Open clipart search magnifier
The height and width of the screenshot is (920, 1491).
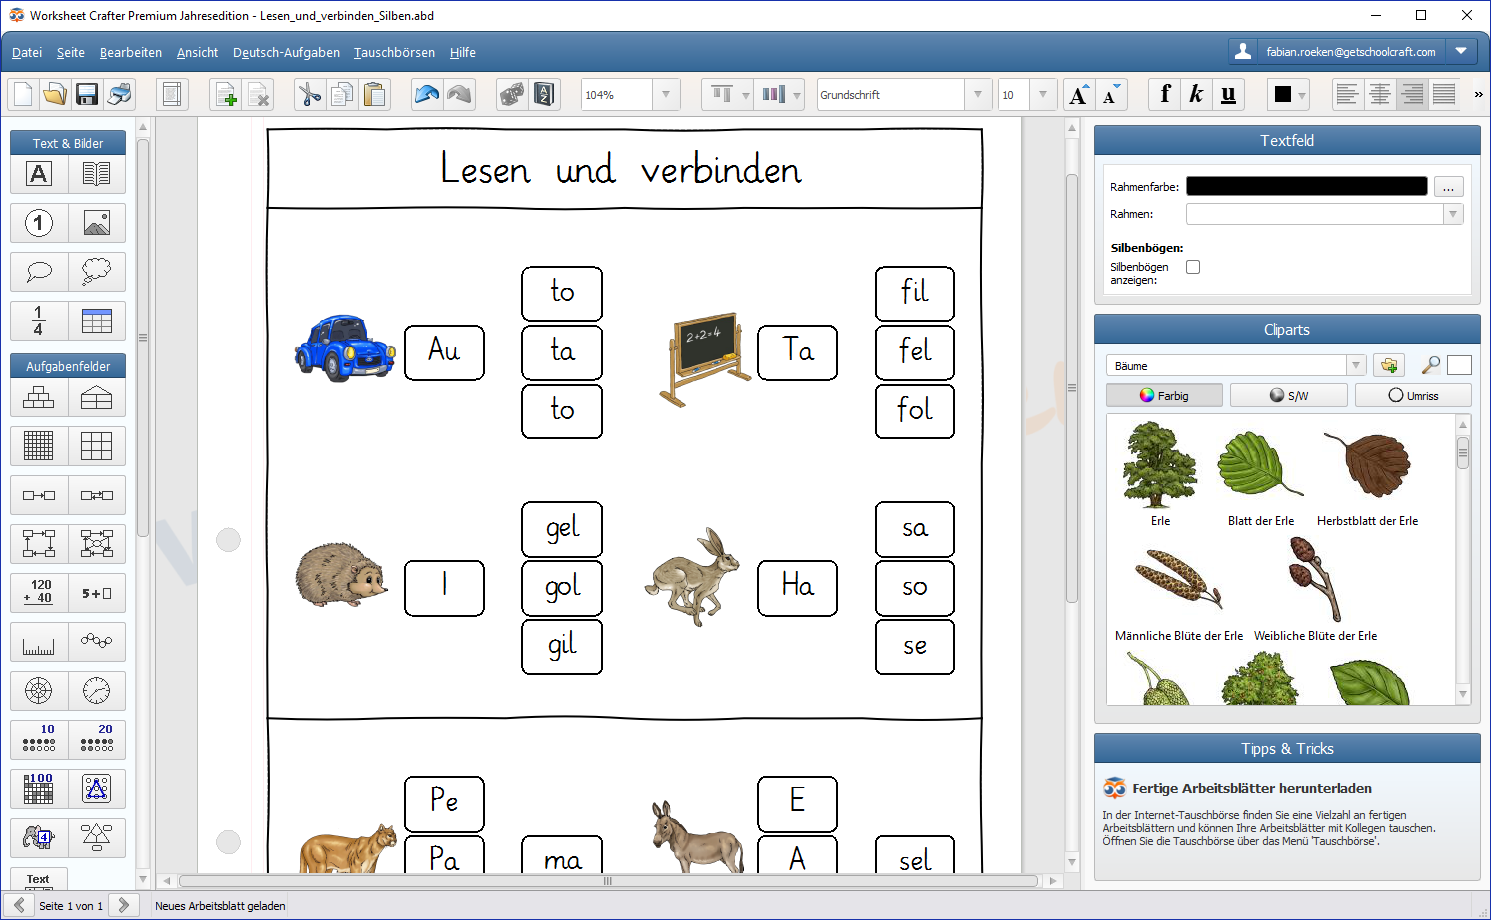coord(1431,366)
